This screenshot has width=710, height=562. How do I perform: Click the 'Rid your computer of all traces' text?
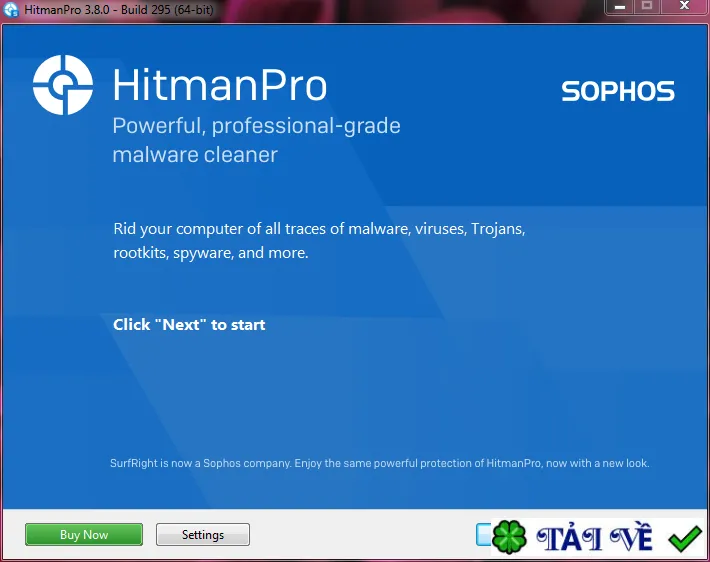(x=319, y=241)
